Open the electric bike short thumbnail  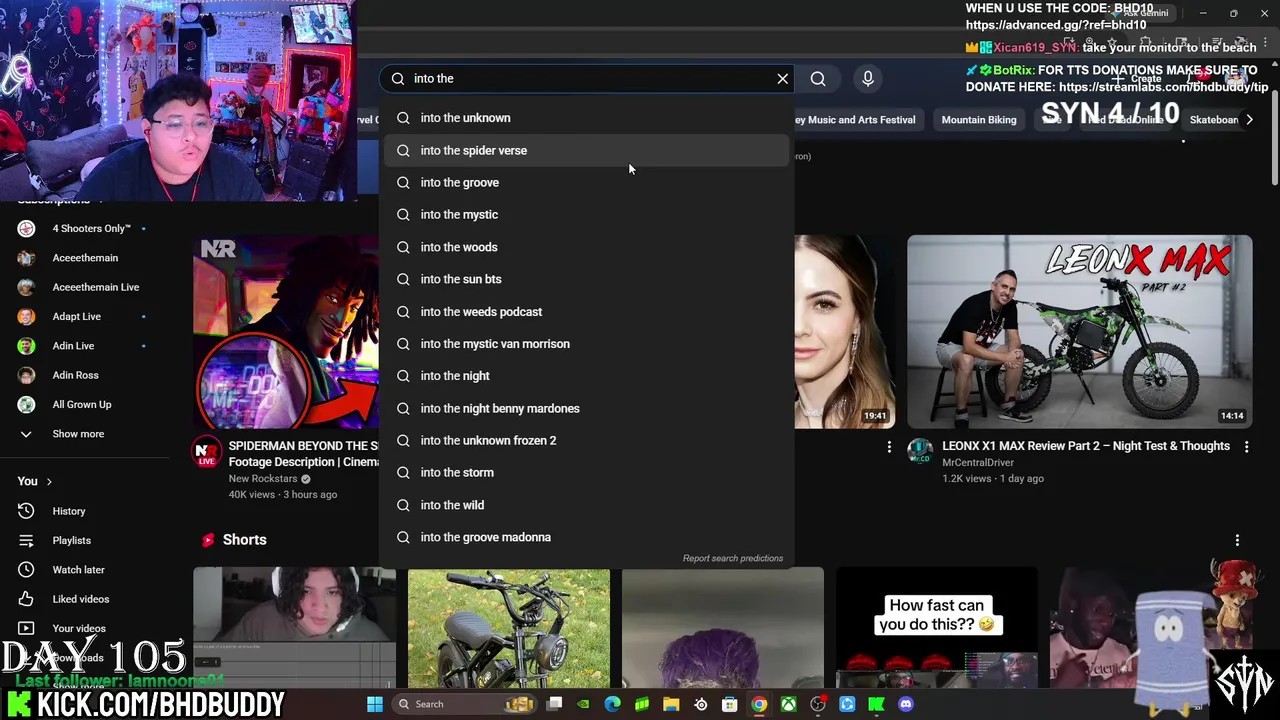(x=509, y=629)
